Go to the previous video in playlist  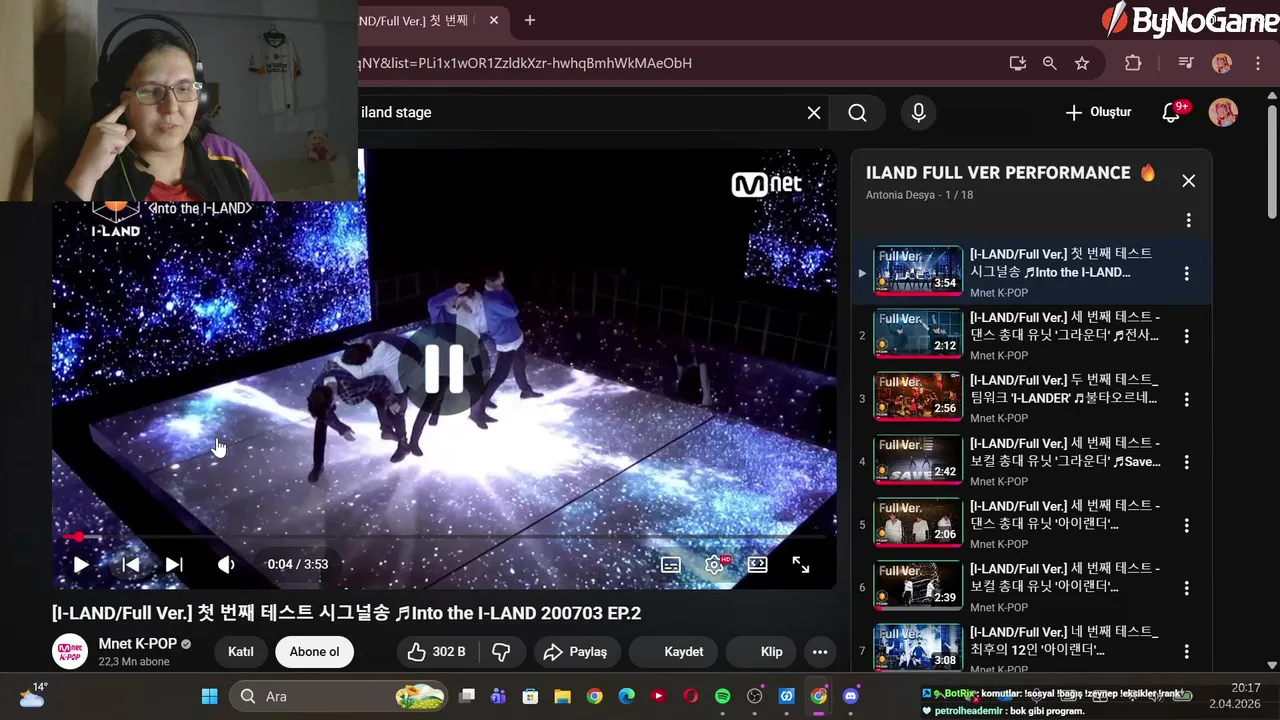131,564
